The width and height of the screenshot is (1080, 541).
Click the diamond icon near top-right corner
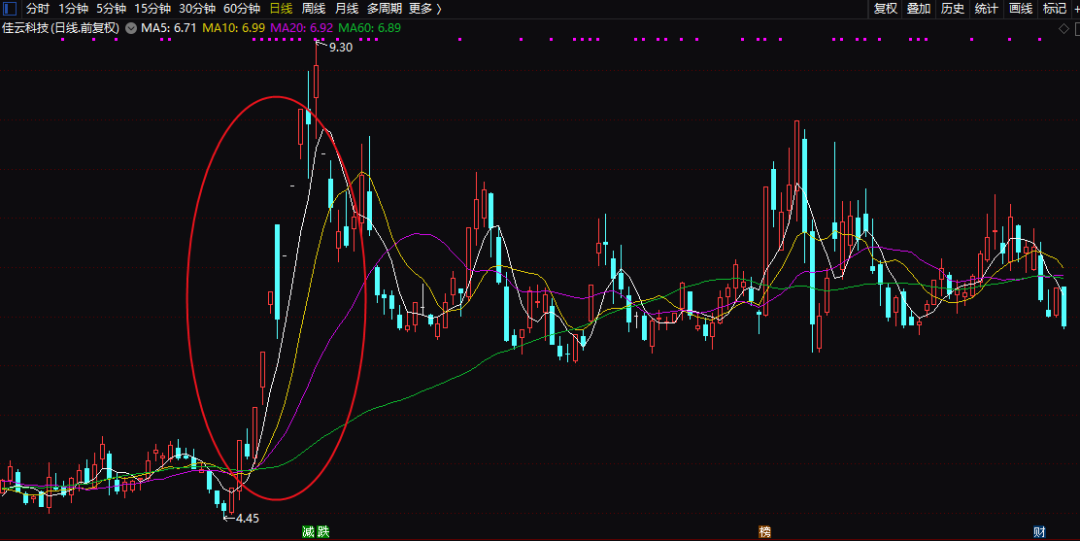pos(1064,28)
